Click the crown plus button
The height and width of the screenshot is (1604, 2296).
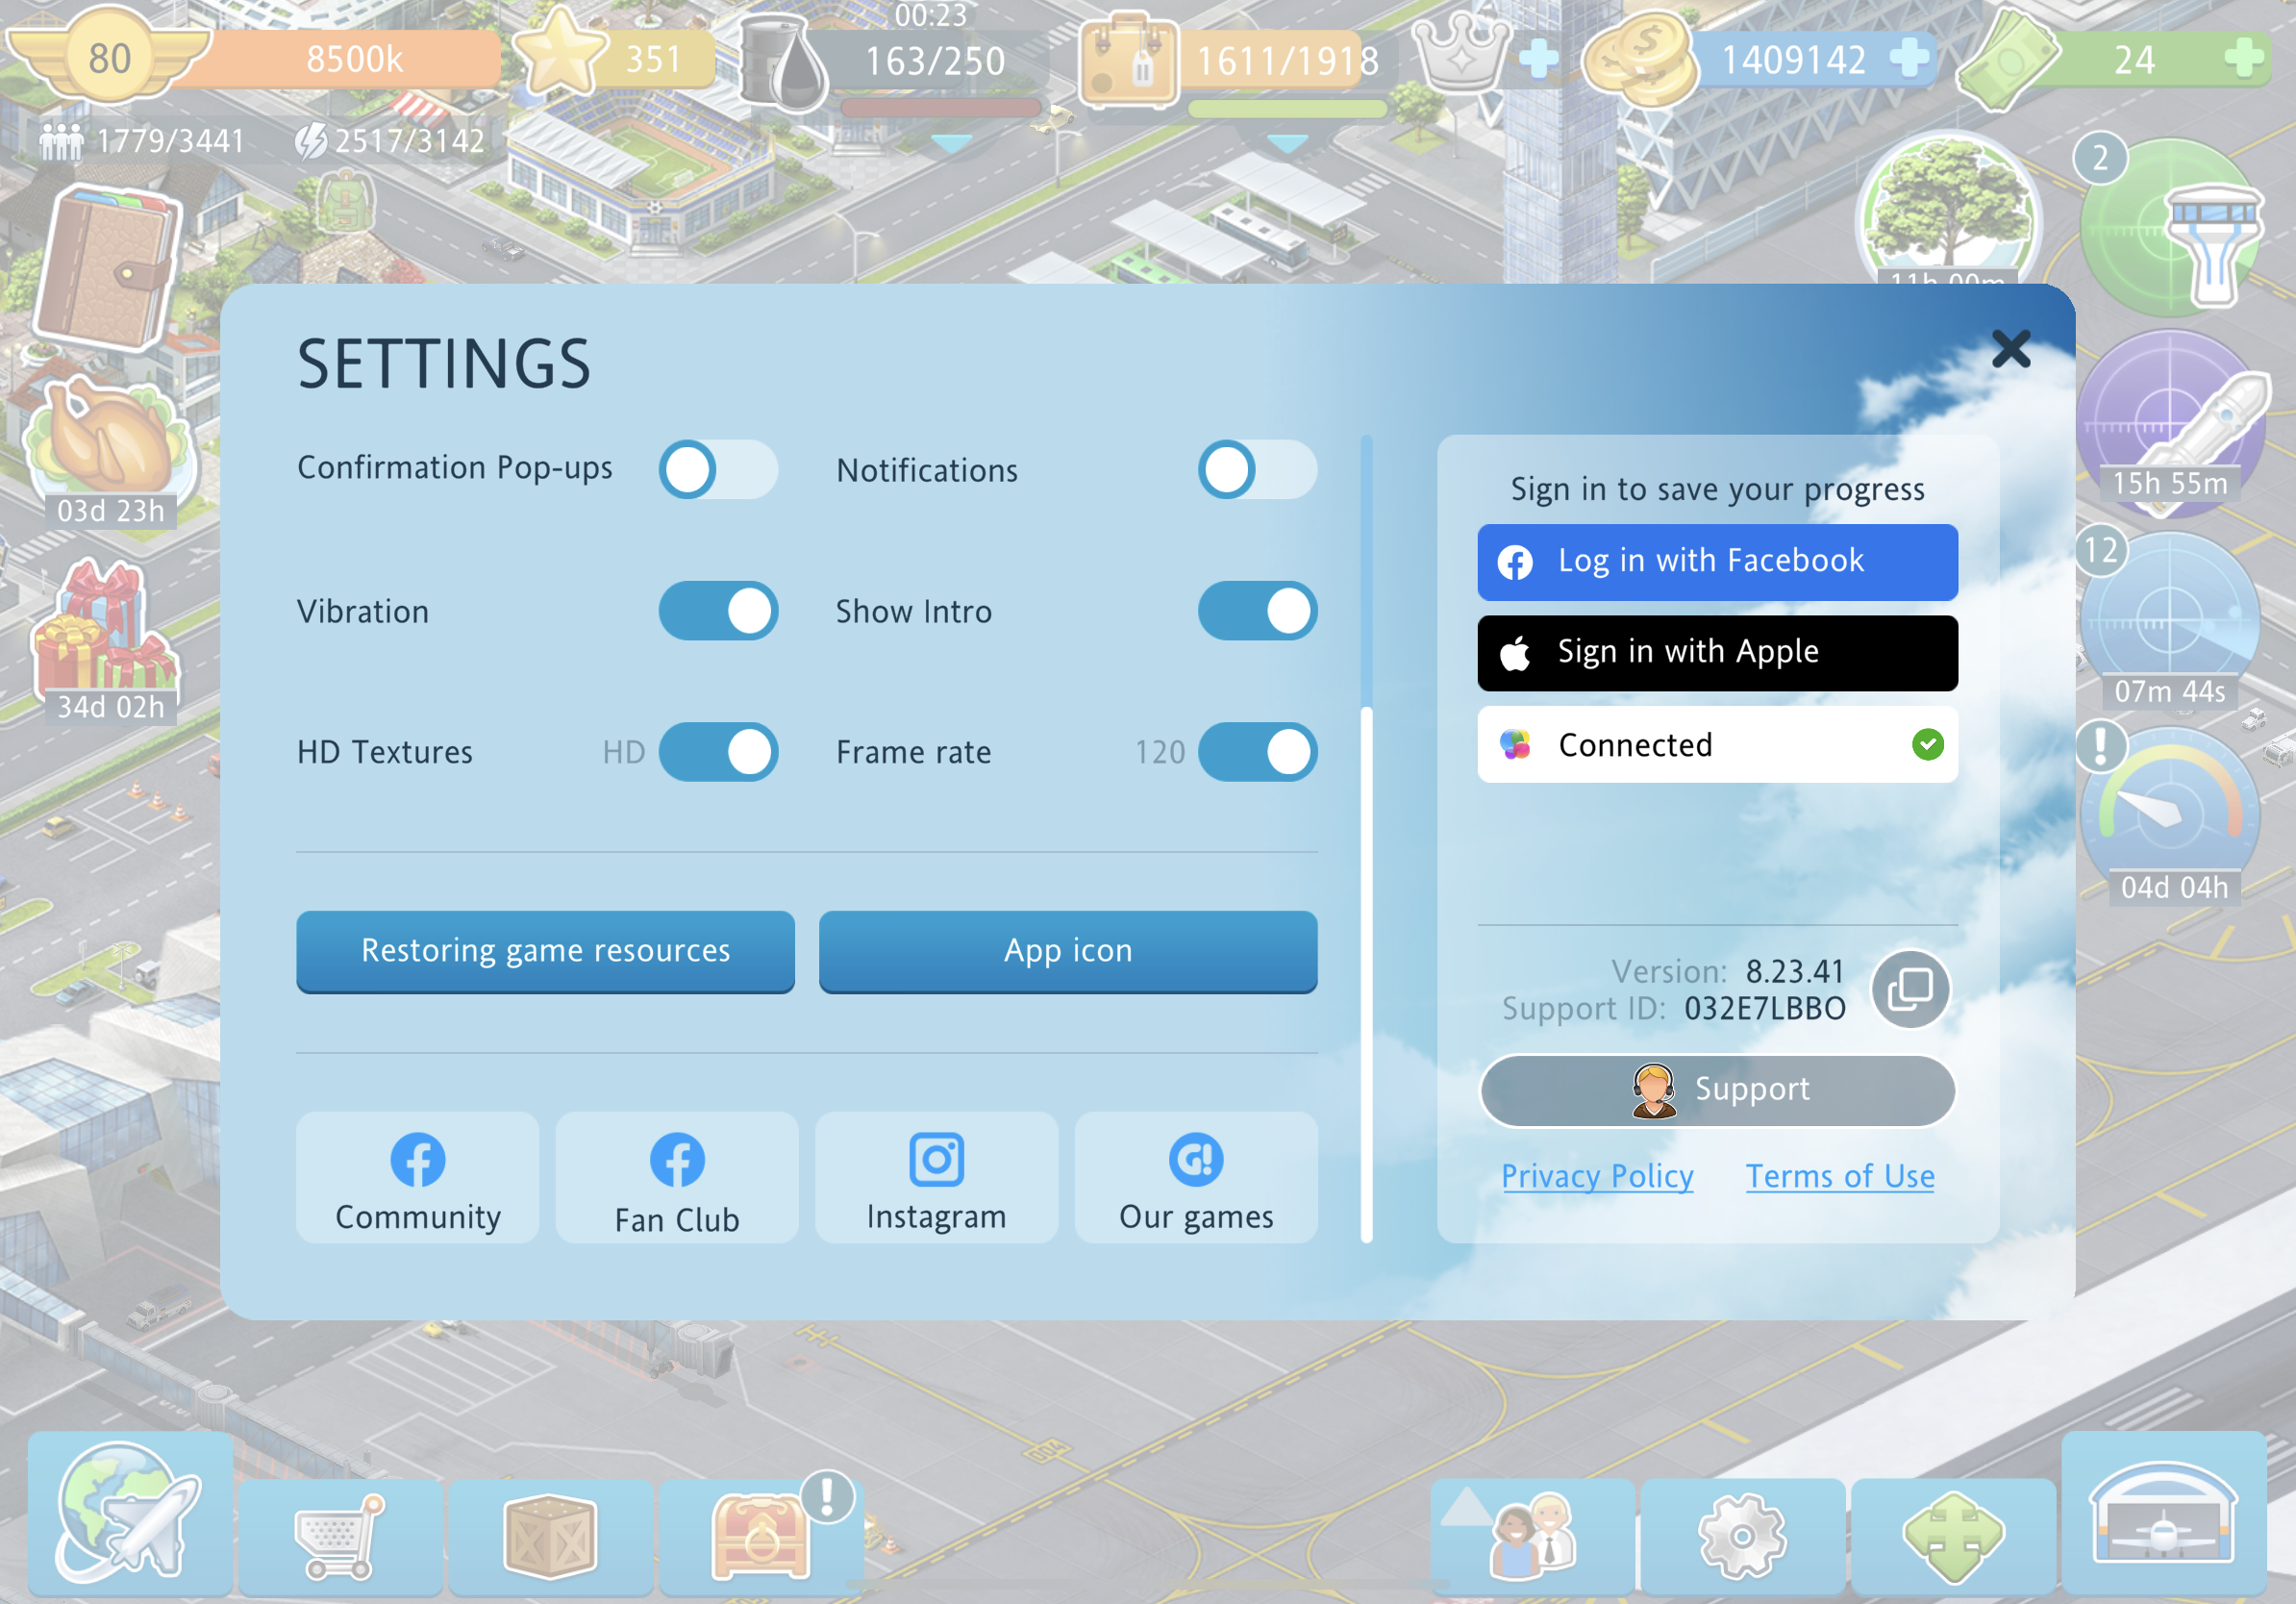[1539, 58]
